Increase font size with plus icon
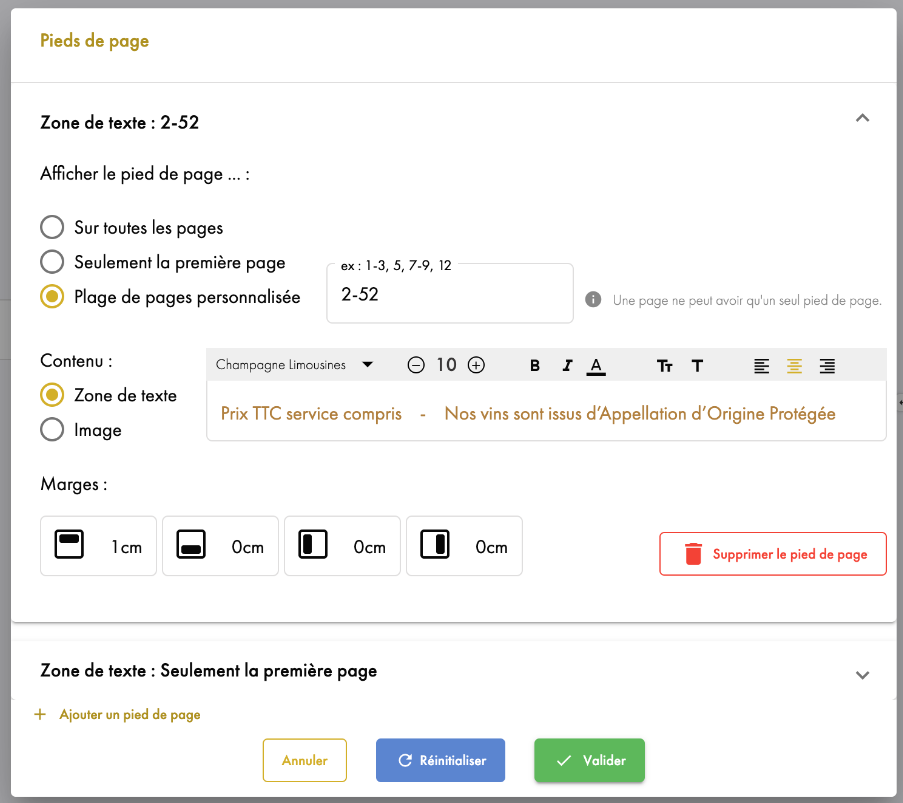Image resolution: width=903 pixels, height=803 pixels. (x=476, y=365)
